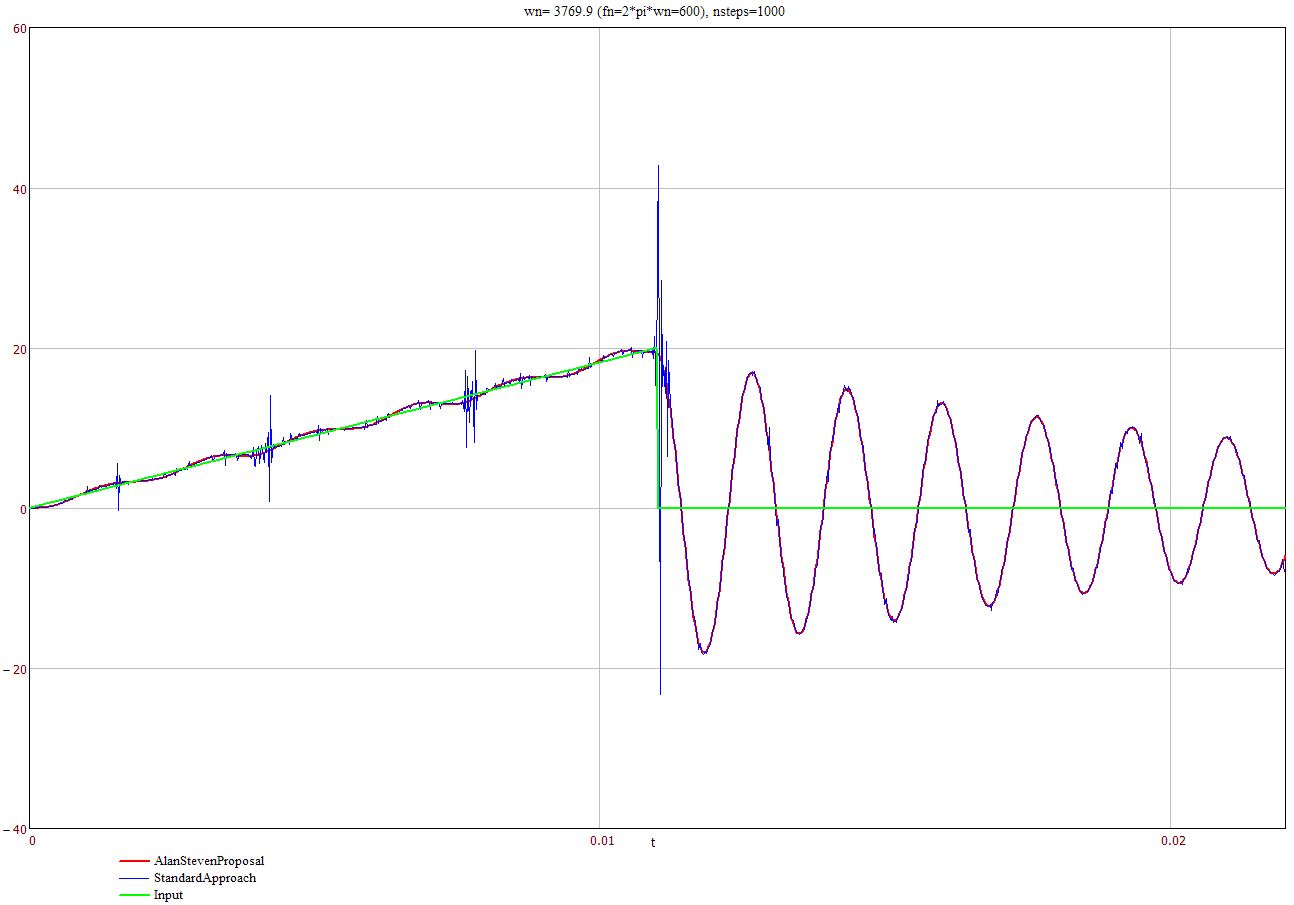1294x905 pixels.
Task: Click the first red oscillation peak after the drop
Action: (x=752, y=372)
